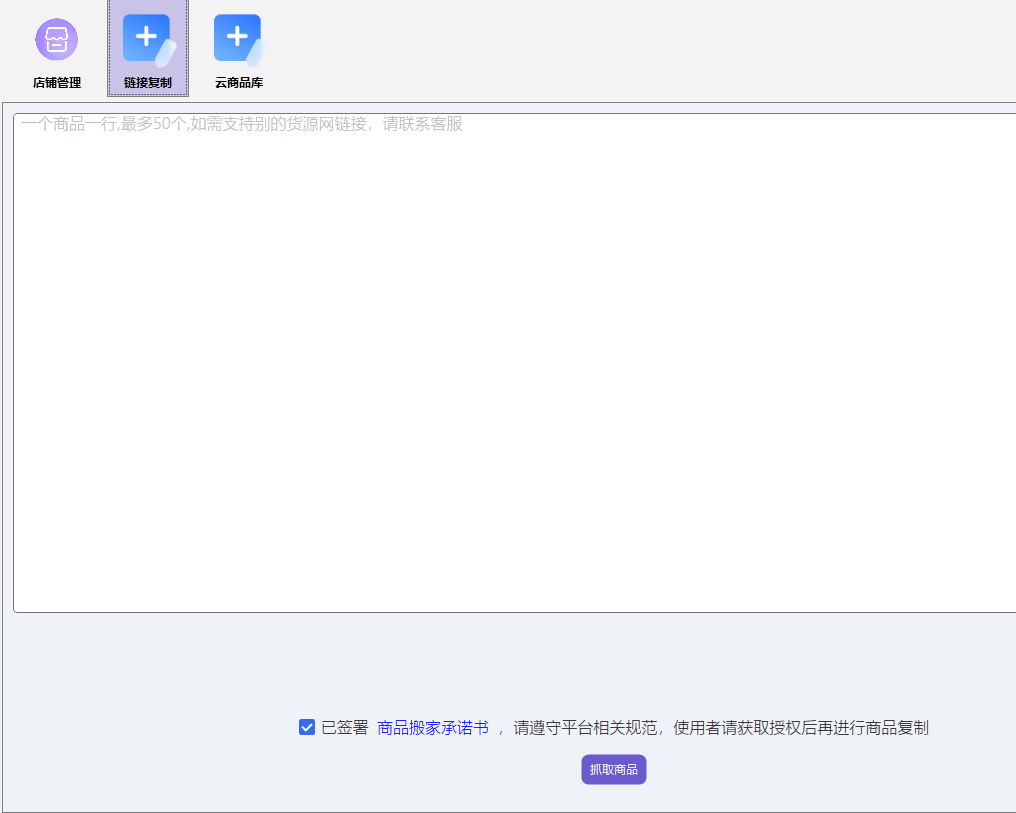
Task: Open the 店铺管理 store icon
Action: pyautogui.click(x=56, y=40)
